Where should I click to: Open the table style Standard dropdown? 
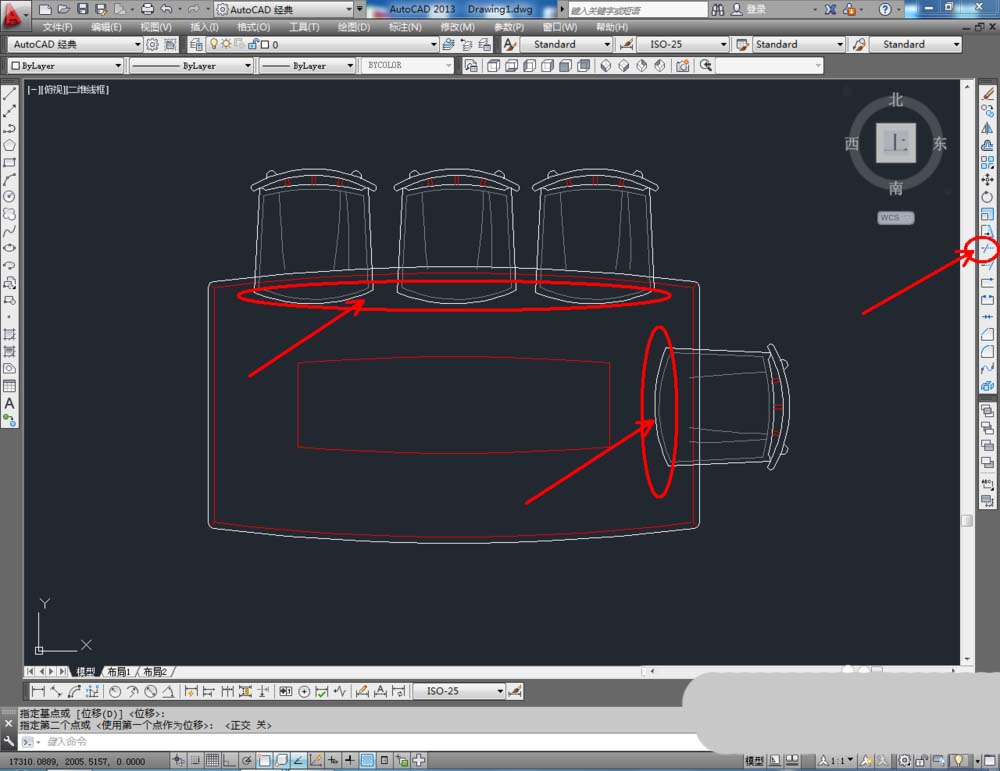(799, 44)
